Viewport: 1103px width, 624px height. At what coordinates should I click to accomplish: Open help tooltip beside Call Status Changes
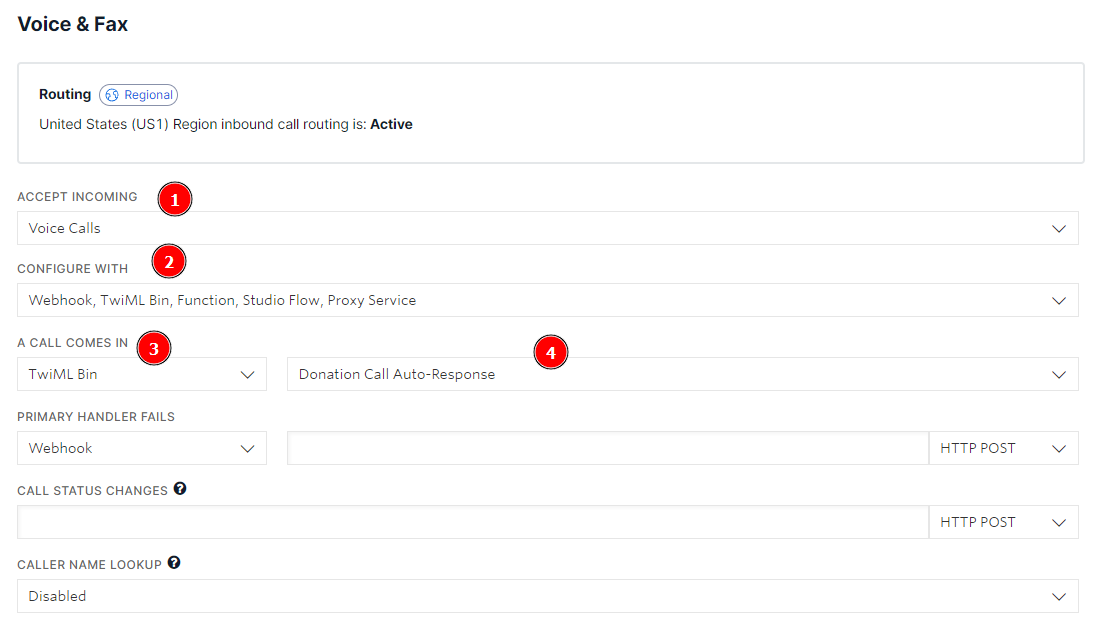(x=180, y=489)
